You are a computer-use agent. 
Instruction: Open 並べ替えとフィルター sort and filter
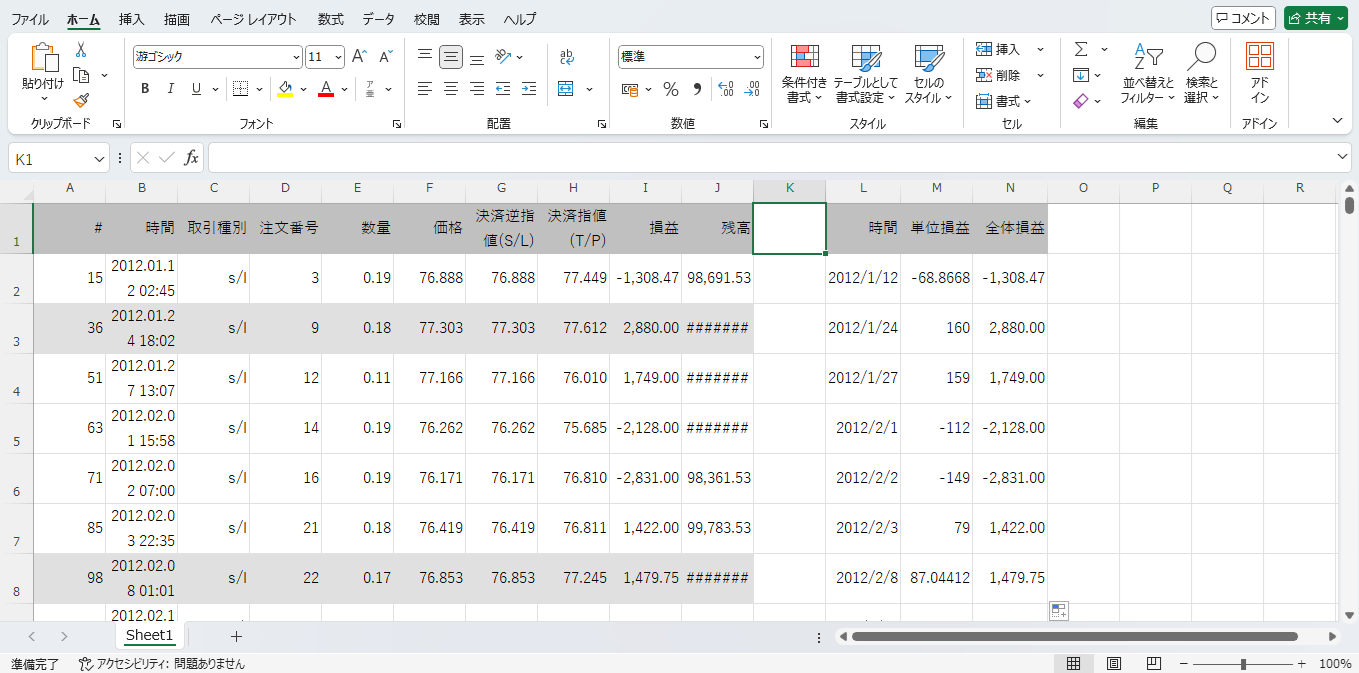tap(1148, 75)
